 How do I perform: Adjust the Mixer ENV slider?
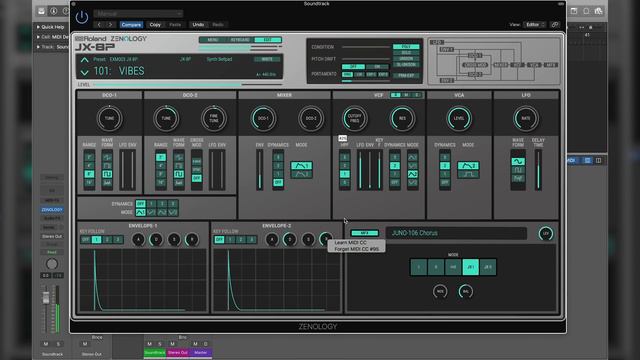pyautogui.click(x=260, y=170)
